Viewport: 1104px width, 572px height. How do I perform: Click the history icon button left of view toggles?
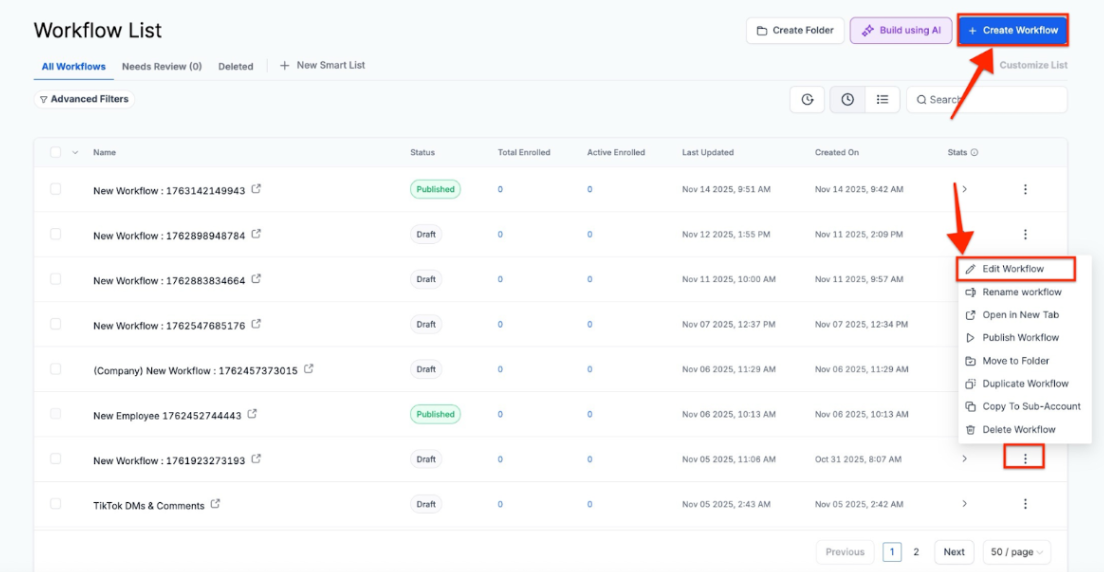point(807,100)
